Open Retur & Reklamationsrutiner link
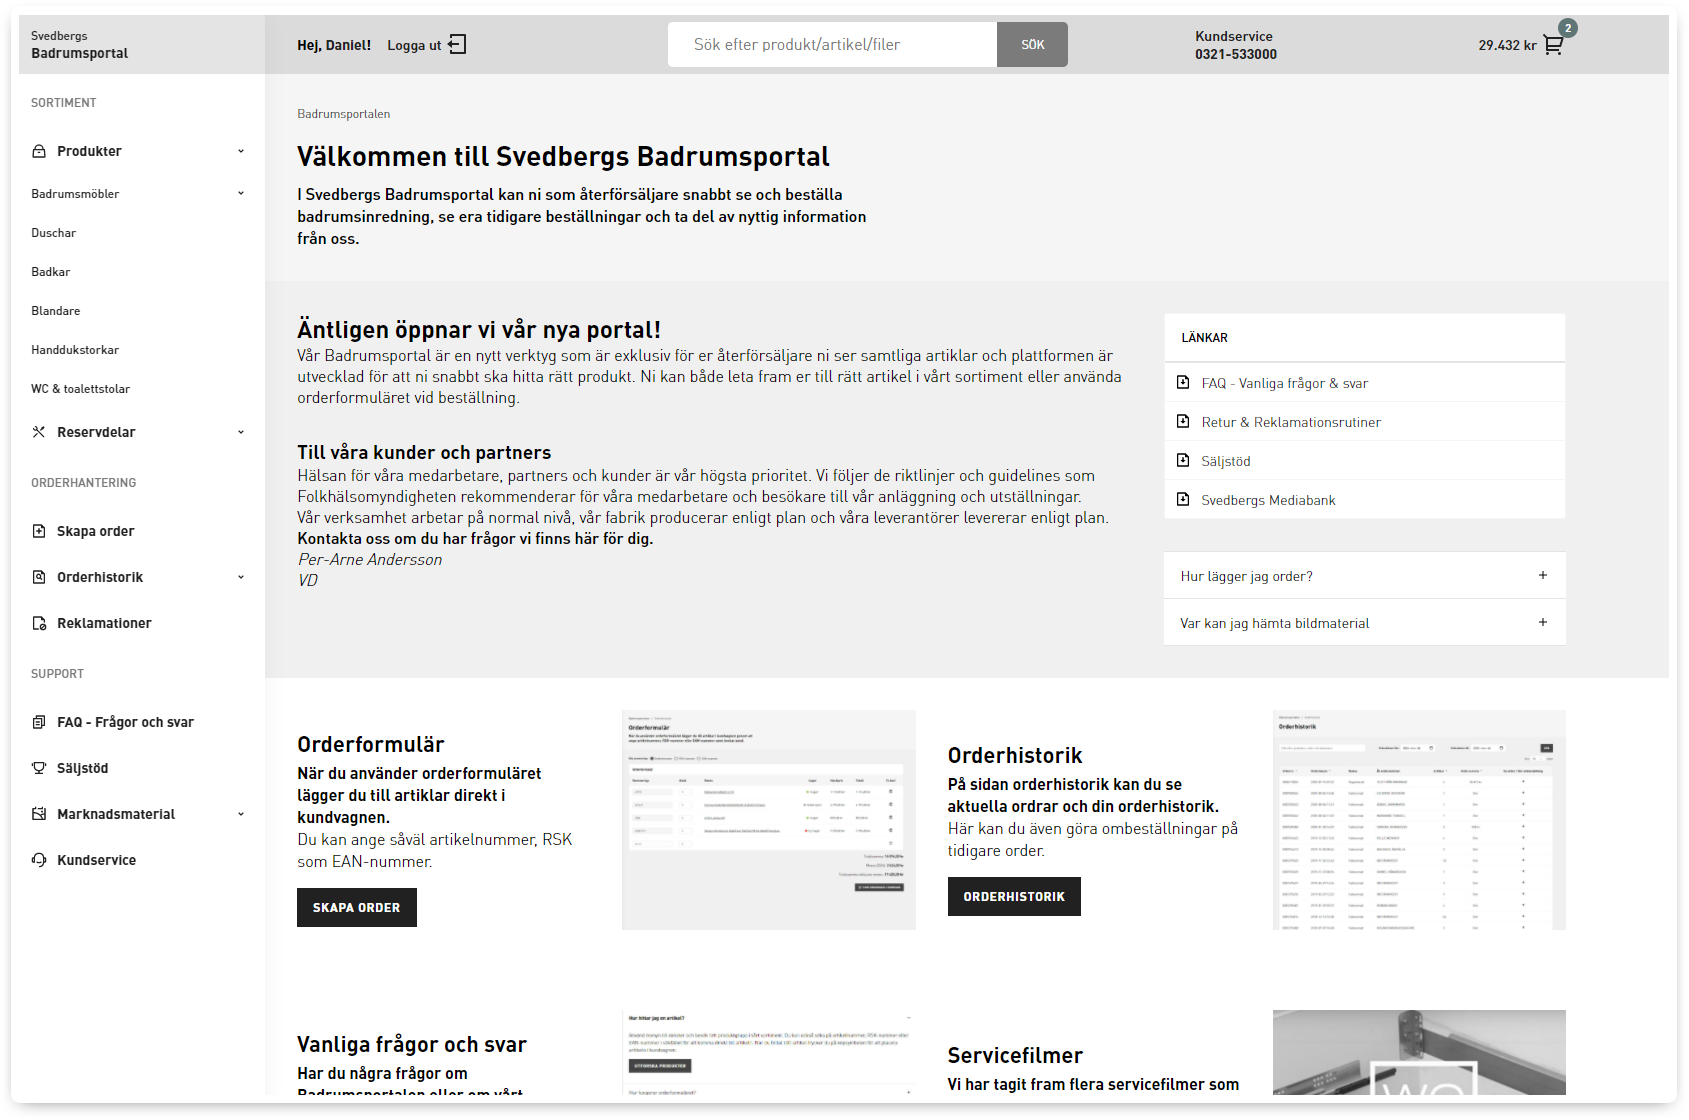This screenshot has height=1120, width=1689. point(1291,422)
